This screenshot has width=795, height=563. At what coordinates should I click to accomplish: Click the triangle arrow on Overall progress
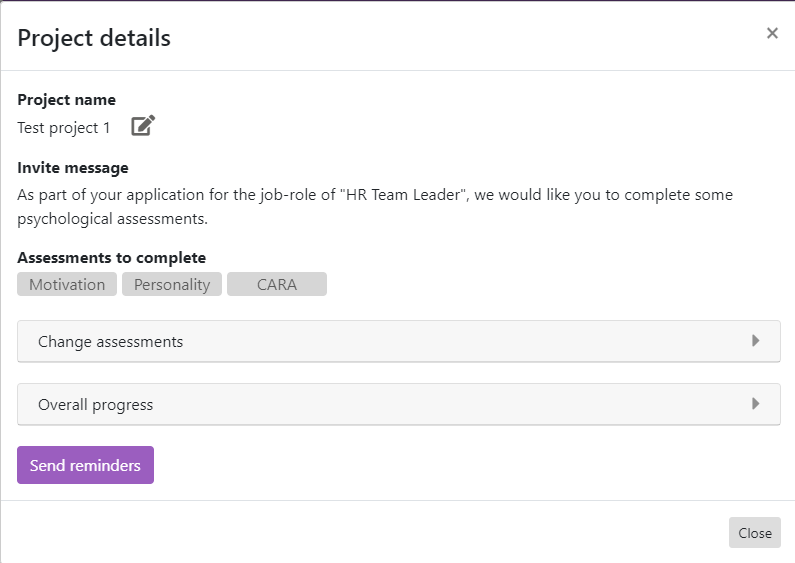click(756, 404)
